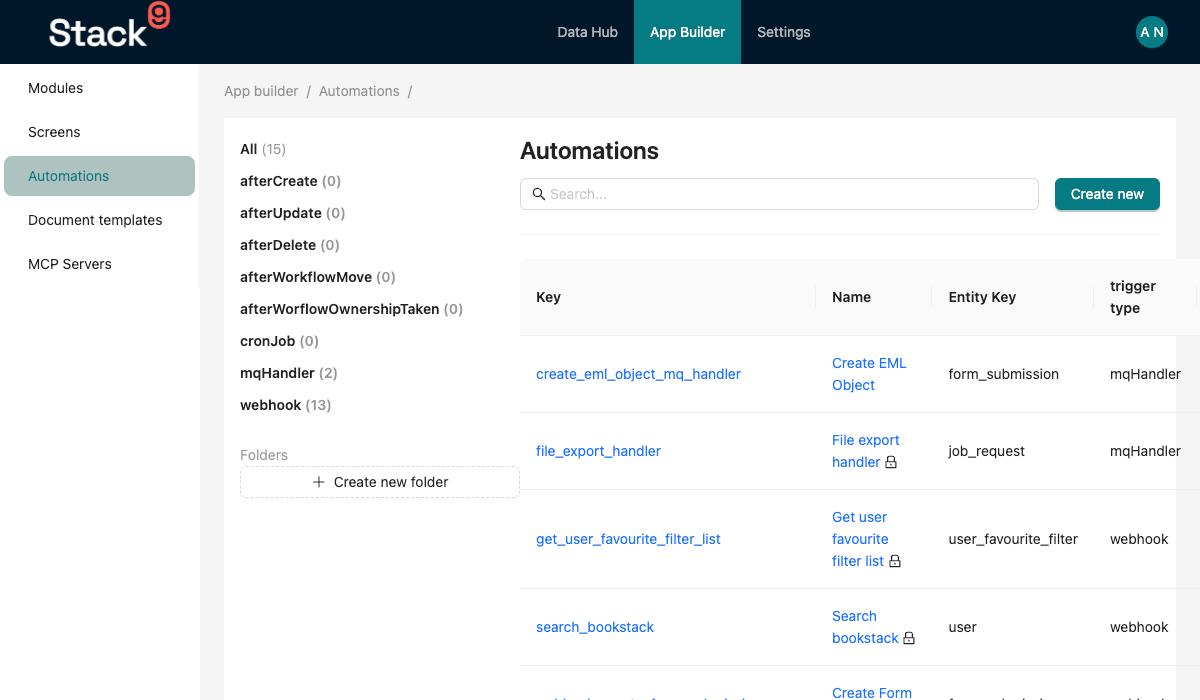Click mqHandler cell in create_eml_object_mq_handler row
Image resolution: width=1200 pixels, height=700 pixels.
(1145, 374)
